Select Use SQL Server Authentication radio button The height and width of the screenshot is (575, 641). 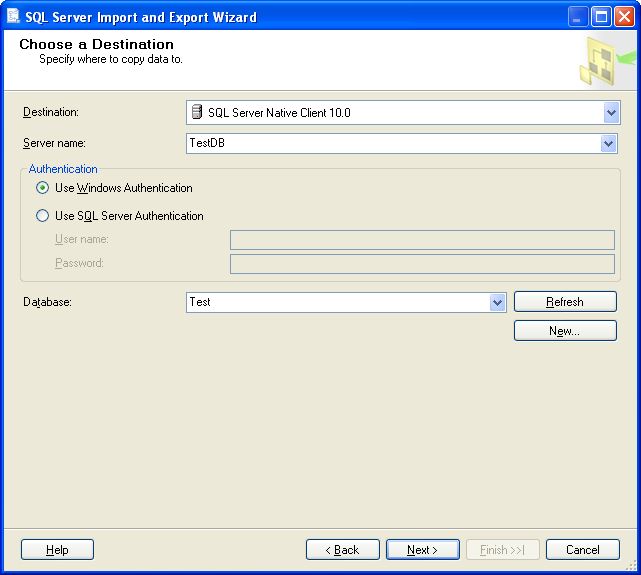point(43,215)
